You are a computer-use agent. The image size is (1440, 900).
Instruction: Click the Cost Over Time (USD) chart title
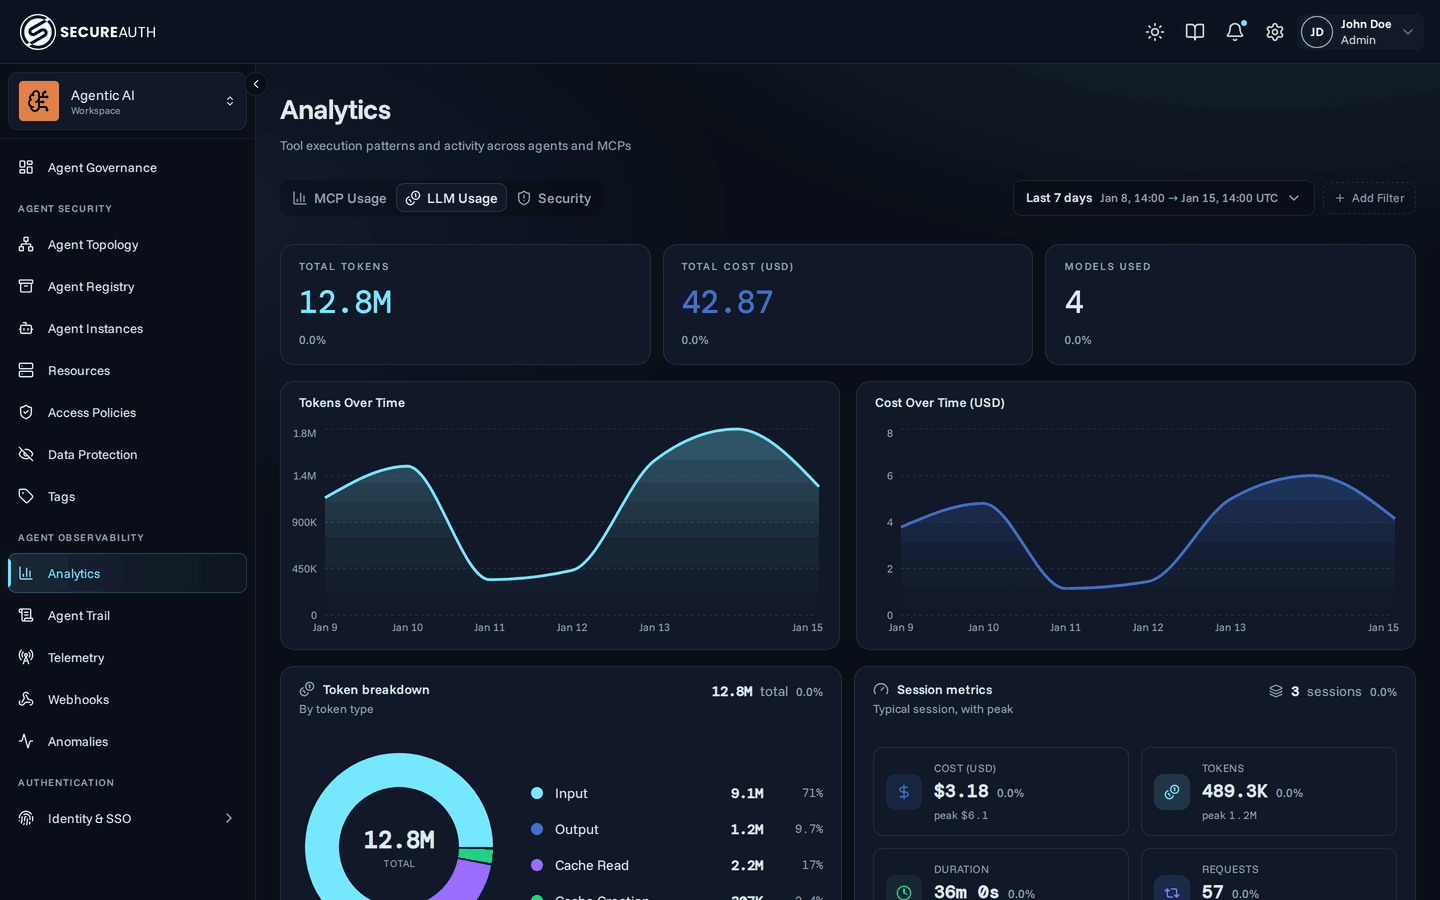click(940, 403)
